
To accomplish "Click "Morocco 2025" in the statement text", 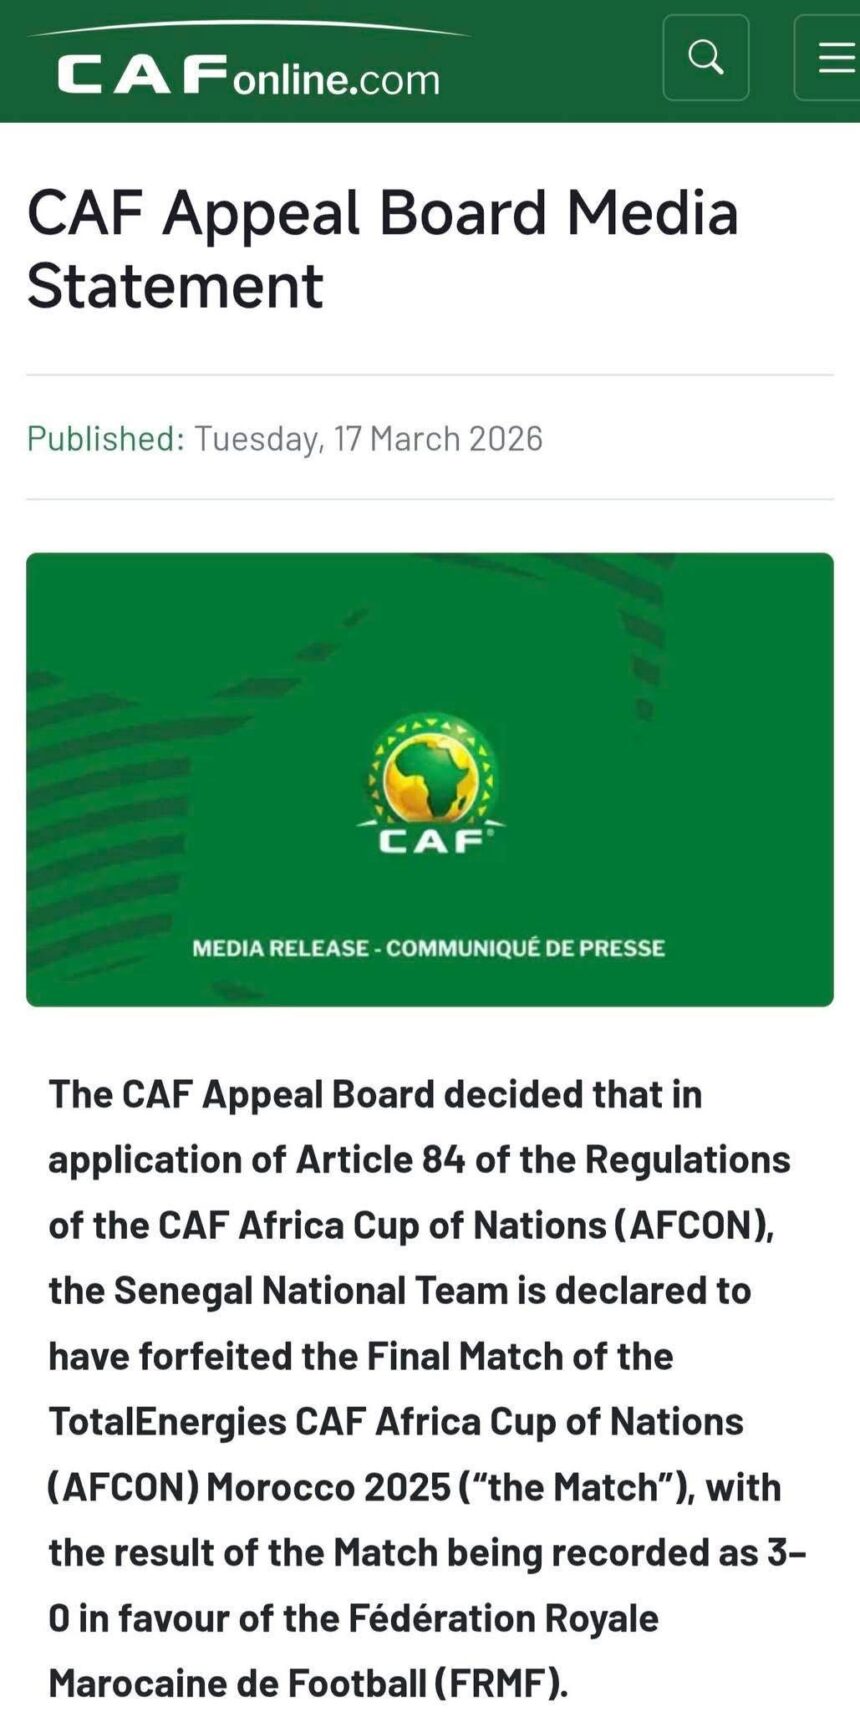I will [328, 1487].
